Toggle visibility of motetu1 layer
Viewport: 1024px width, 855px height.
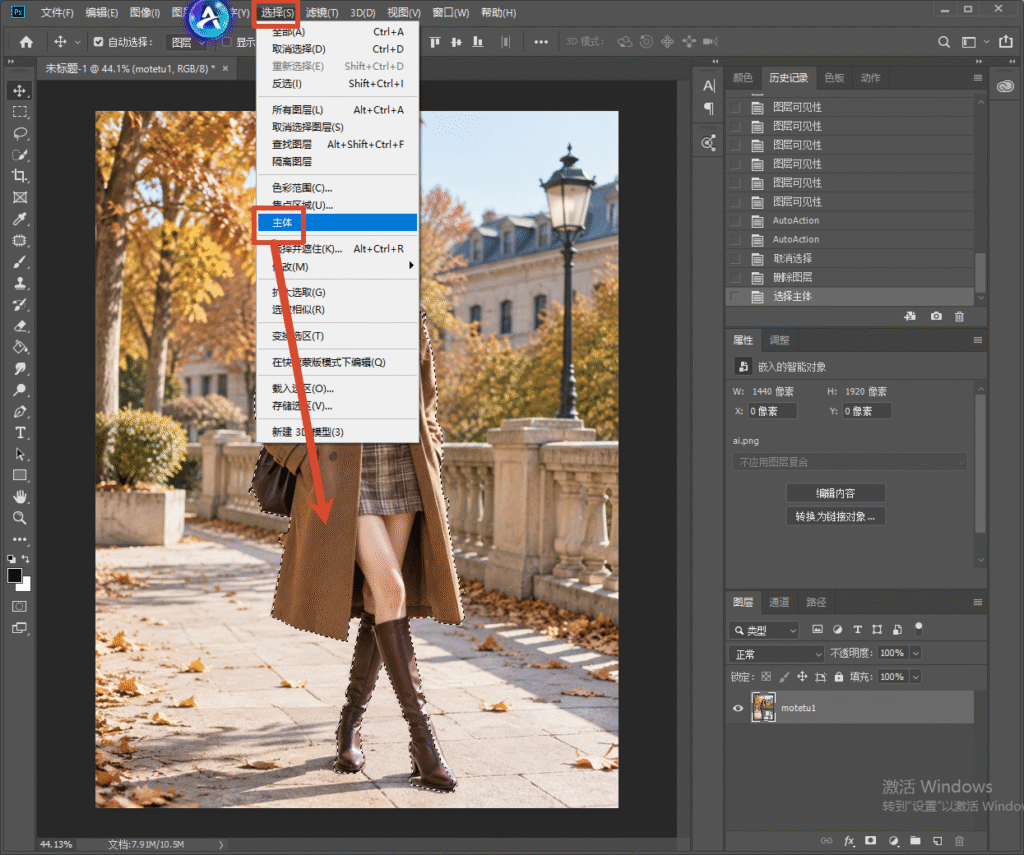click(x=738, y=708)
